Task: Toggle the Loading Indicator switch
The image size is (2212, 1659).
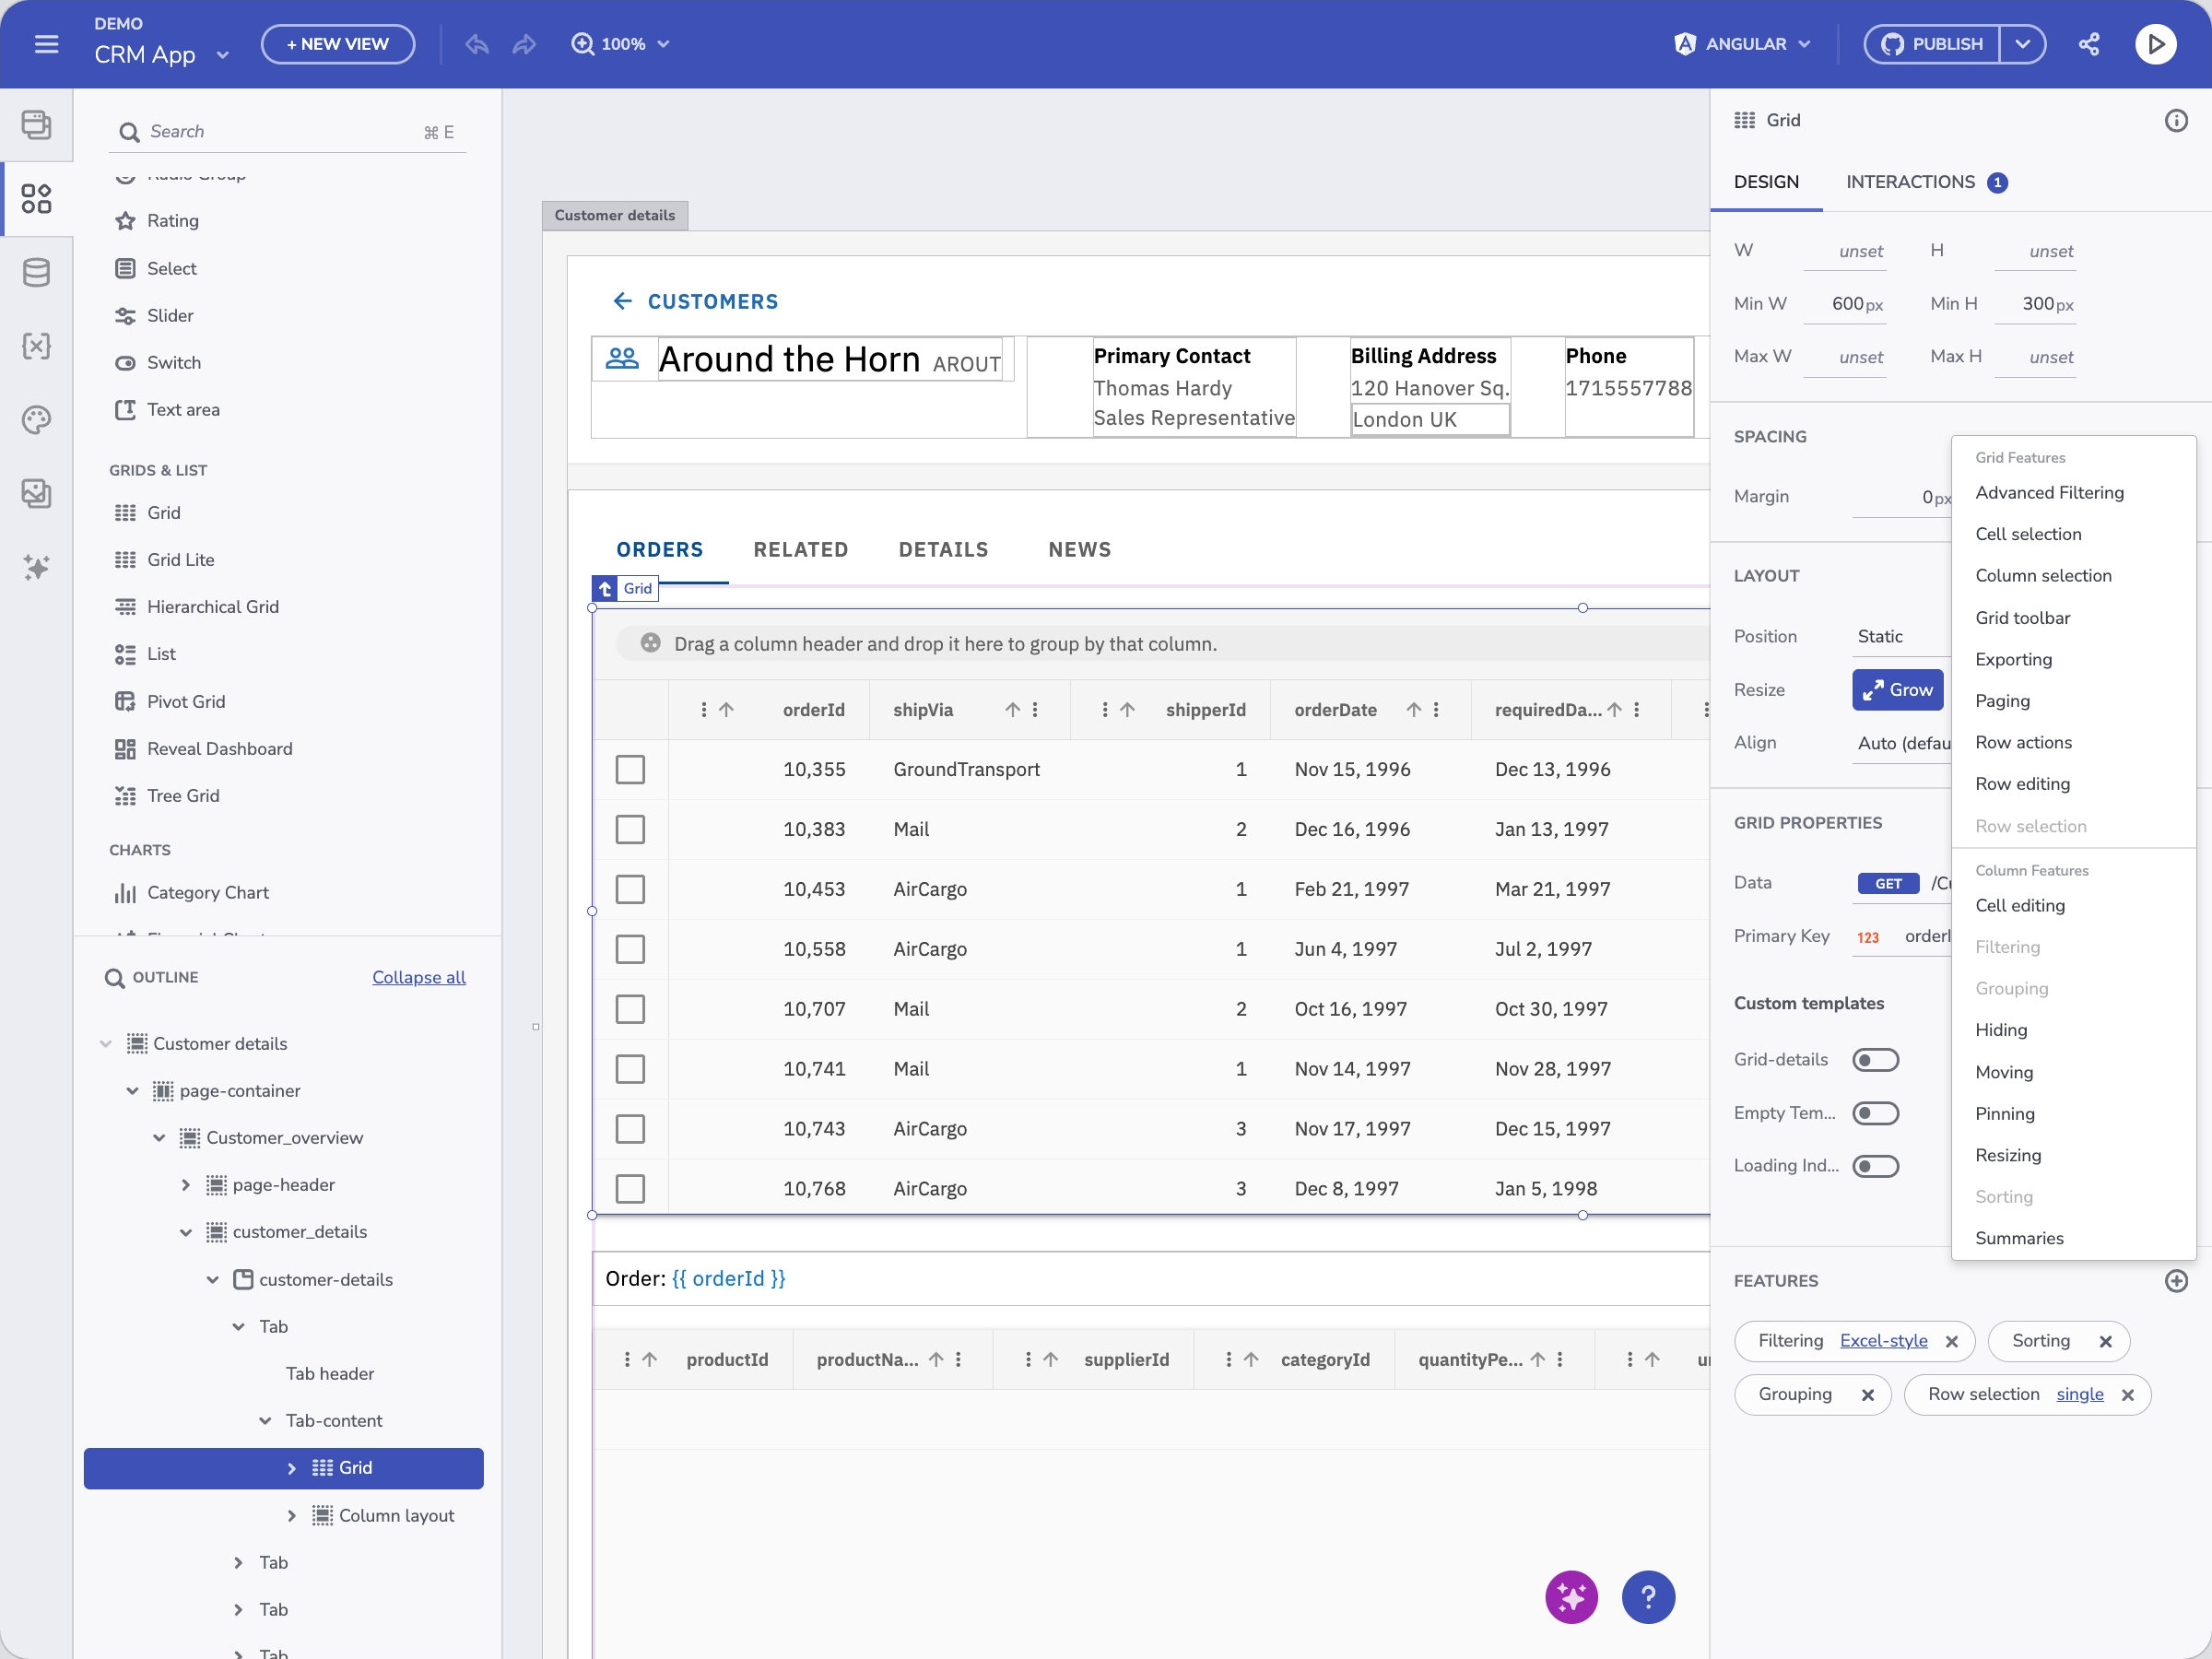Action: pyautogui.click(x=1875, y=1166)
